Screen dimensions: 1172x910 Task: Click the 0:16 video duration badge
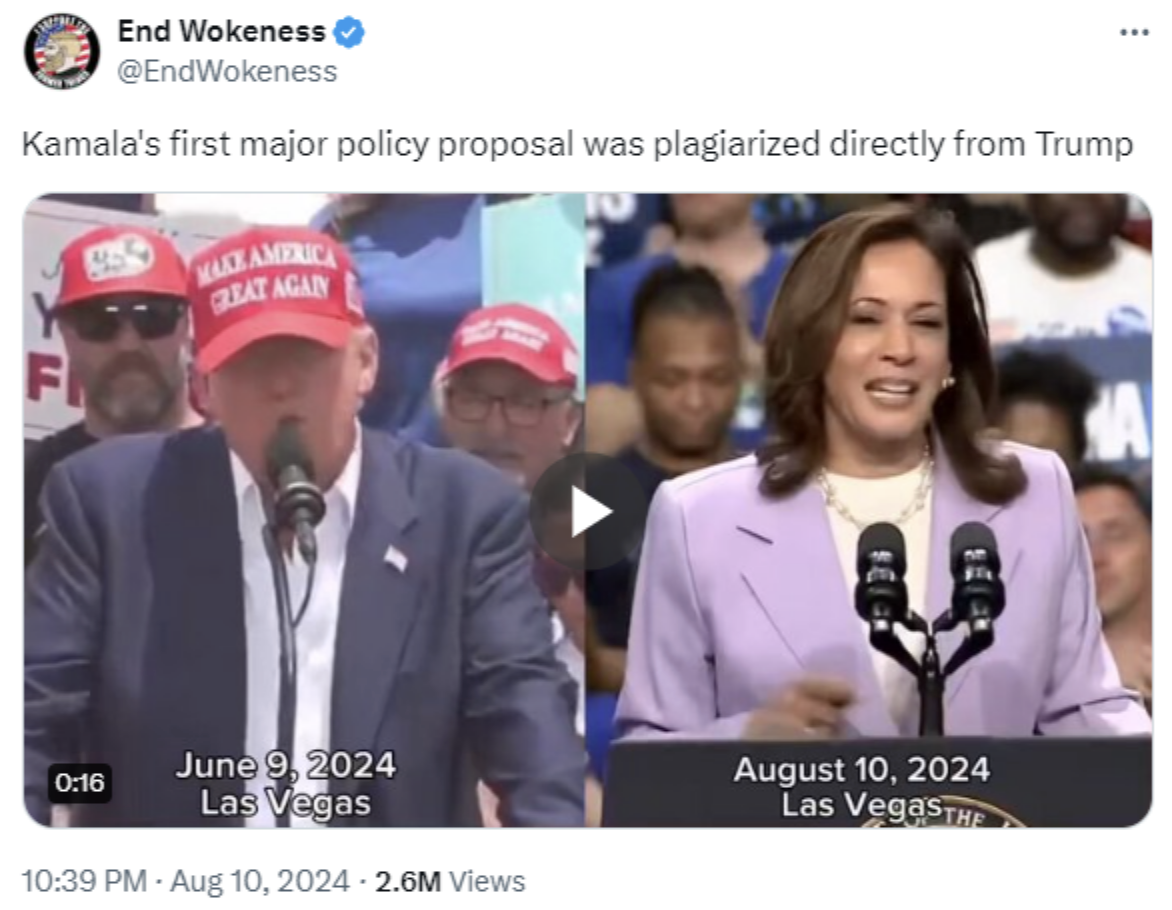(79, 783)
